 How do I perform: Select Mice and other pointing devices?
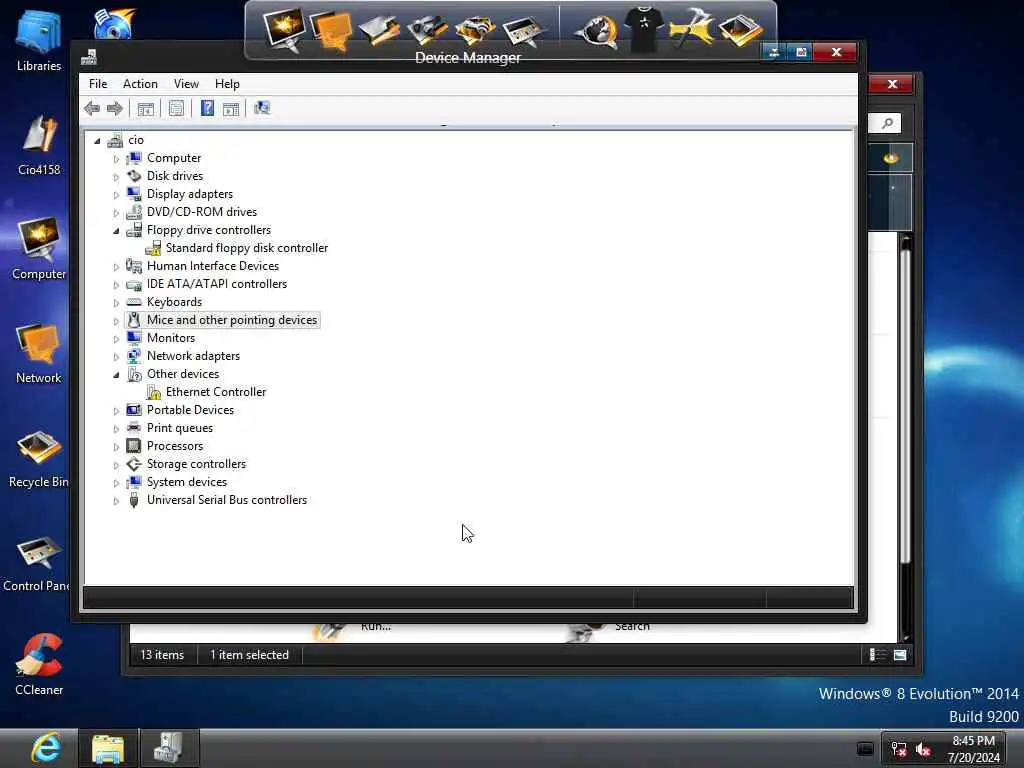pos(232,320)
